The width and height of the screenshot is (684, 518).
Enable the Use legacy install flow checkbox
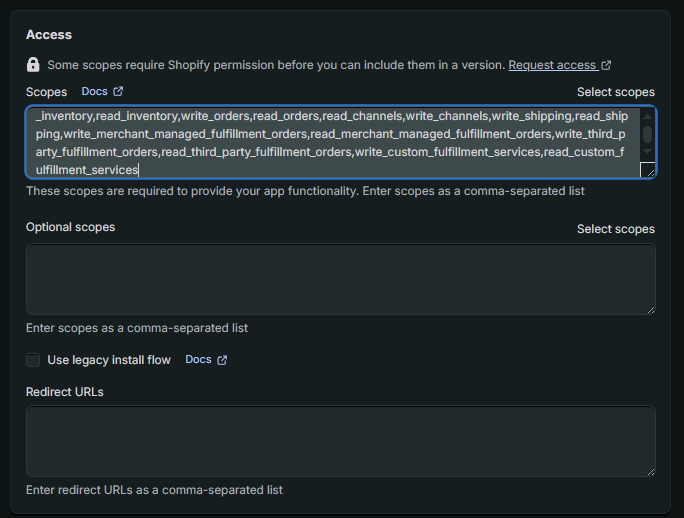pos(33,360)
